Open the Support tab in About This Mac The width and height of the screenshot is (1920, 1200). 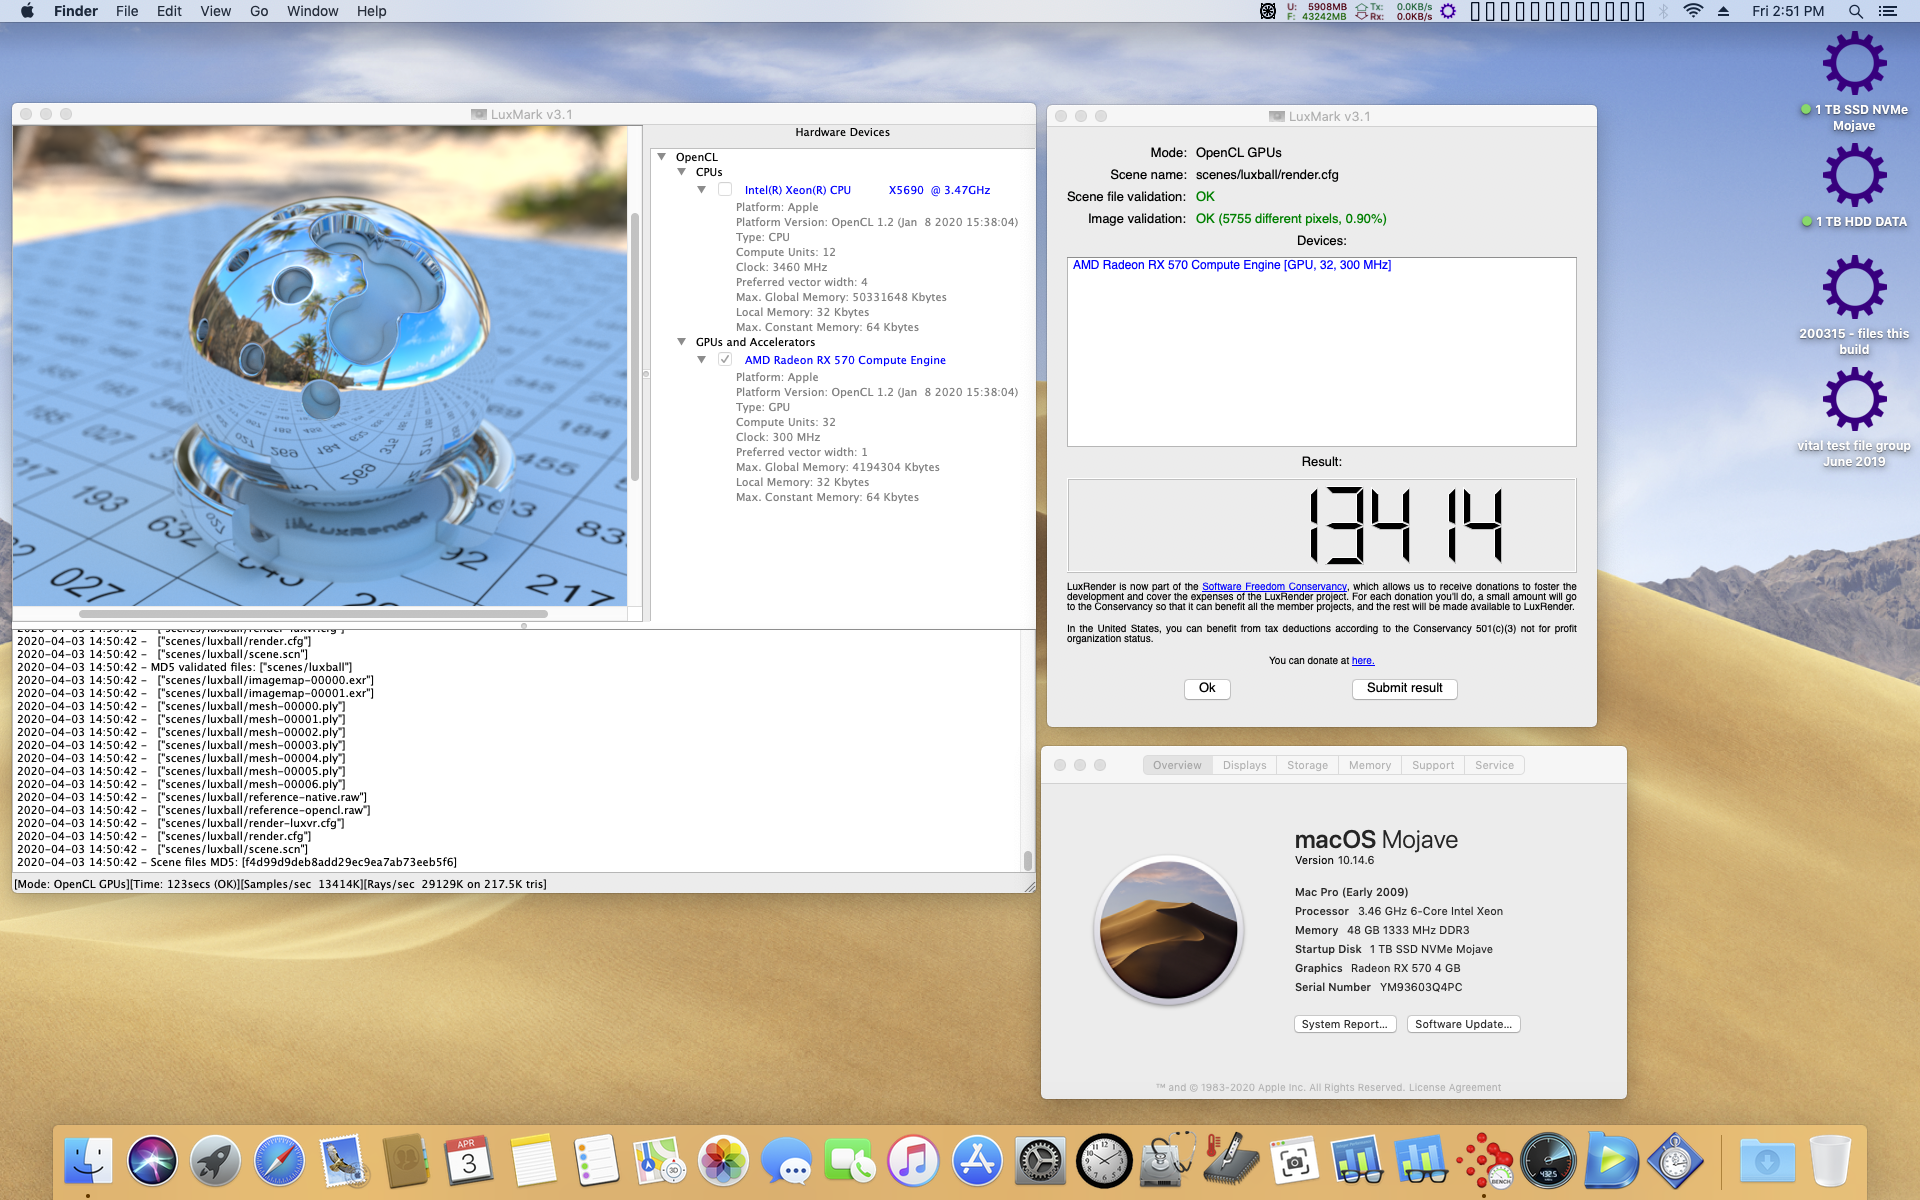click(x=1433, y=765)
